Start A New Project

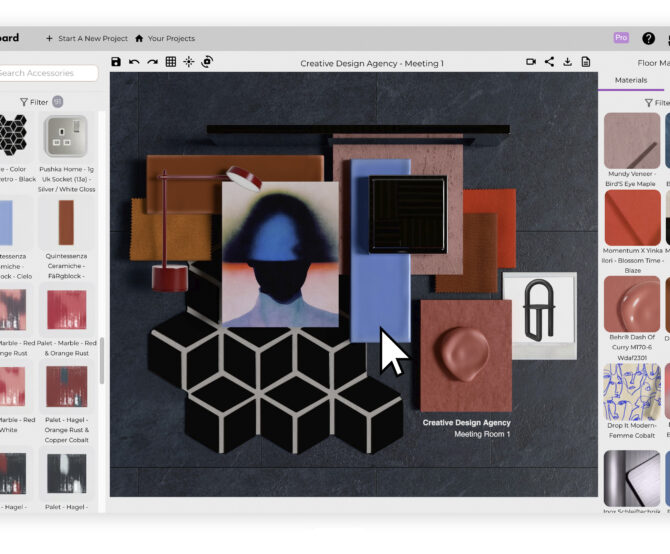(x=87, y=38)
